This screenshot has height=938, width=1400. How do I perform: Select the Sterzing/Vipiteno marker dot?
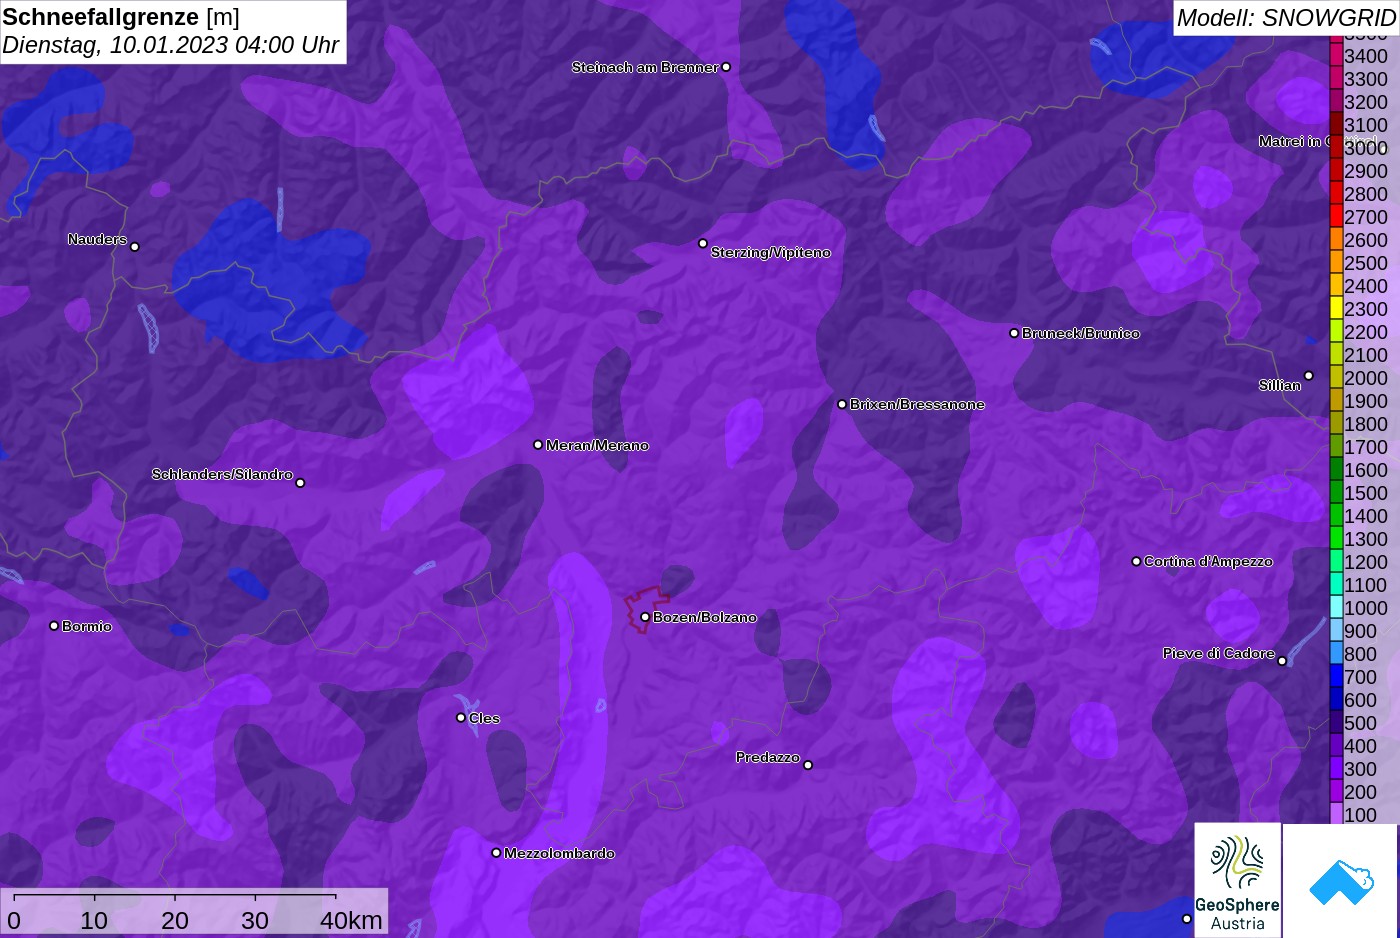pos(703,243)
